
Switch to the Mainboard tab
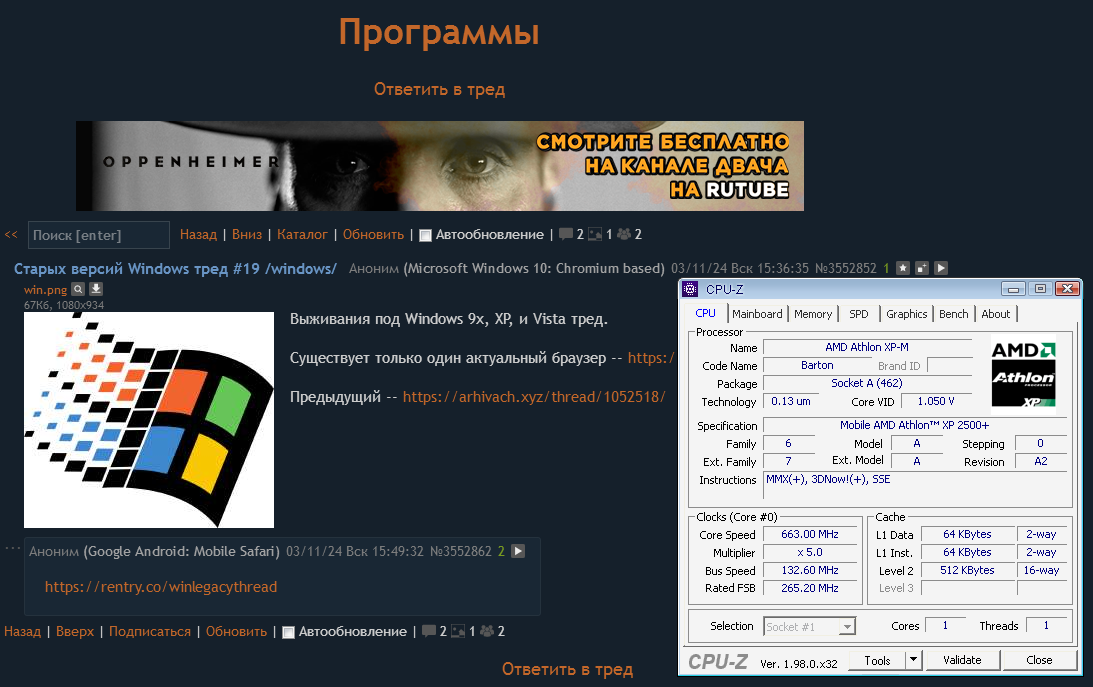coord(758,314)
